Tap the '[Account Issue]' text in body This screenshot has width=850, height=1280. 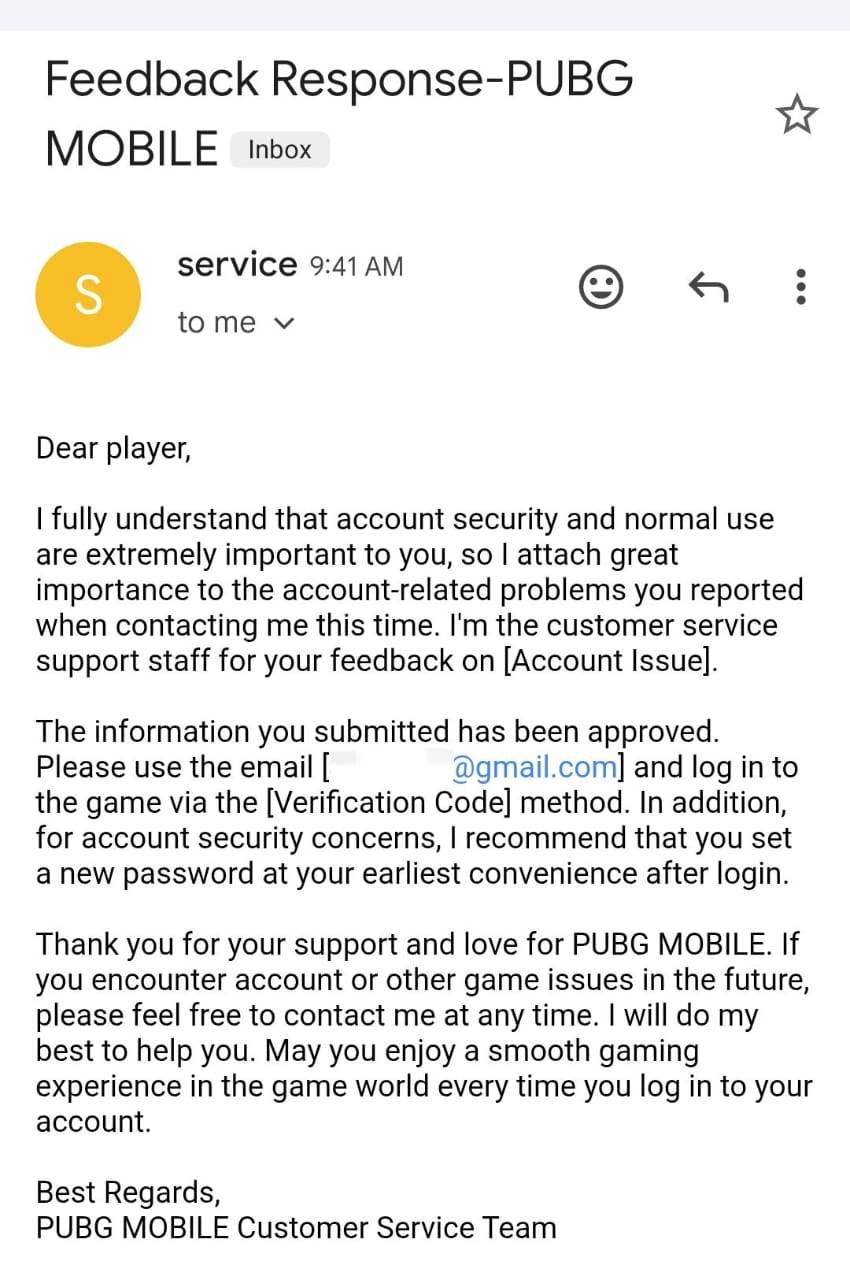point(611,661)
